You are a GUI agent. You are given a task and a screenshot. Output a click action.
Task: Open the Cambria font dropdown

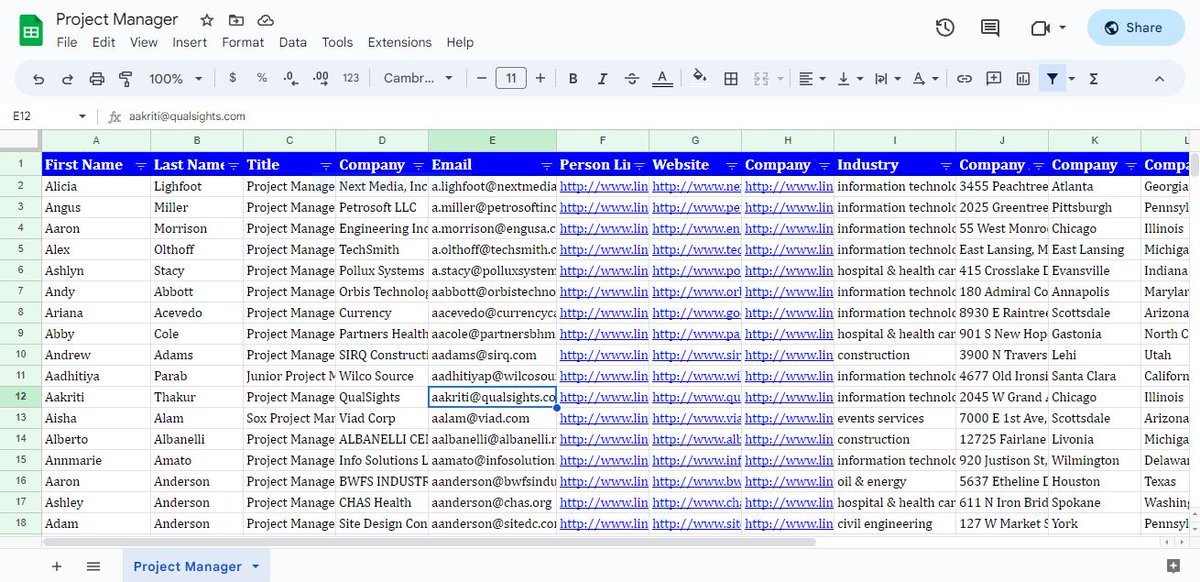pos(417,78)
